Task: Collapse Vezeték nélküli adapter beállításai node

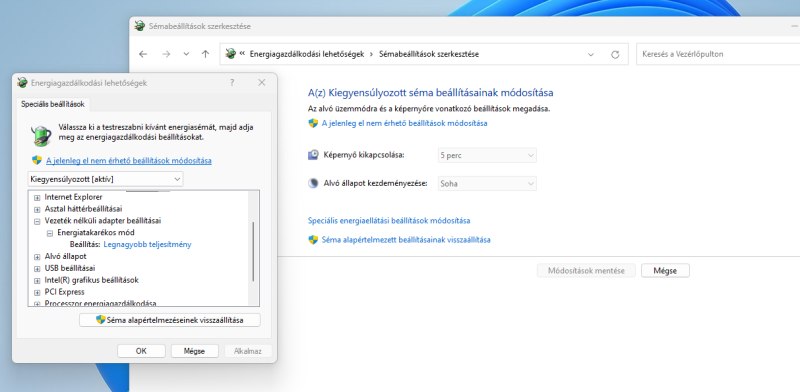Action: 37,221
